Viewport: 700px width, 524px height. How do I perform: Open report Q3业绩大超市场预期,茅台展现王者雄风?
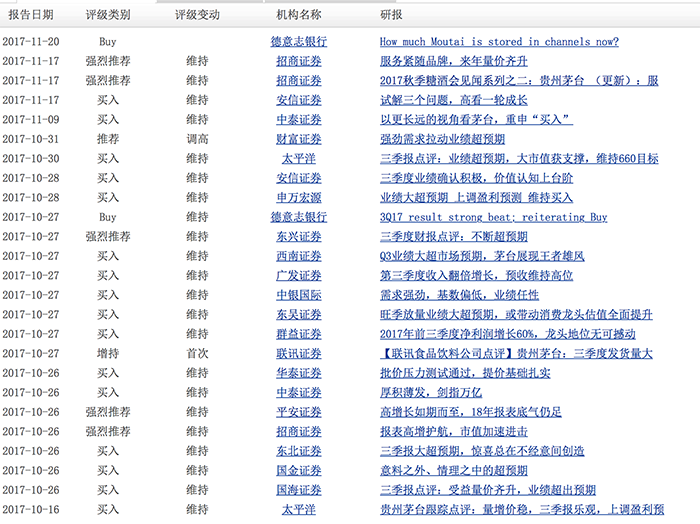[x=482, y=256]
